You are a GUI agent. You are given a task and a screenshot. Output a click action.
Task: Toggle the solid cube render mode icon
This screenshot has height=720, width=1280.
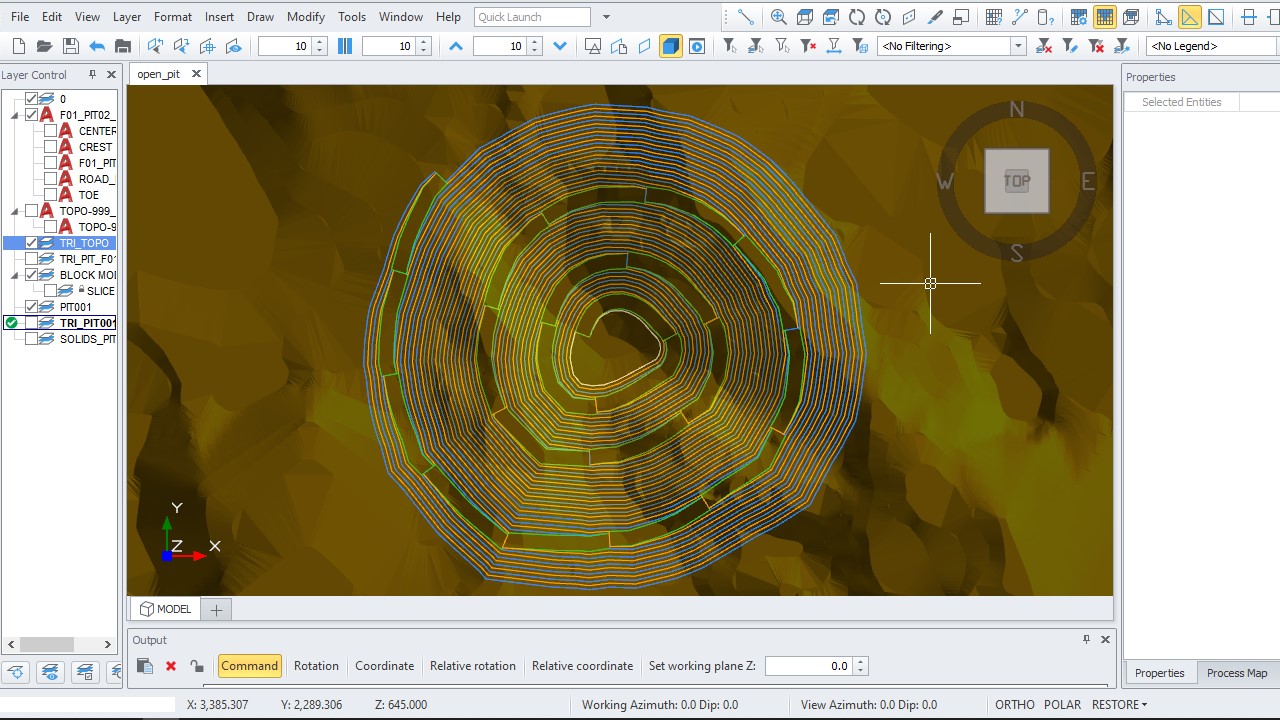click(671, 46)
